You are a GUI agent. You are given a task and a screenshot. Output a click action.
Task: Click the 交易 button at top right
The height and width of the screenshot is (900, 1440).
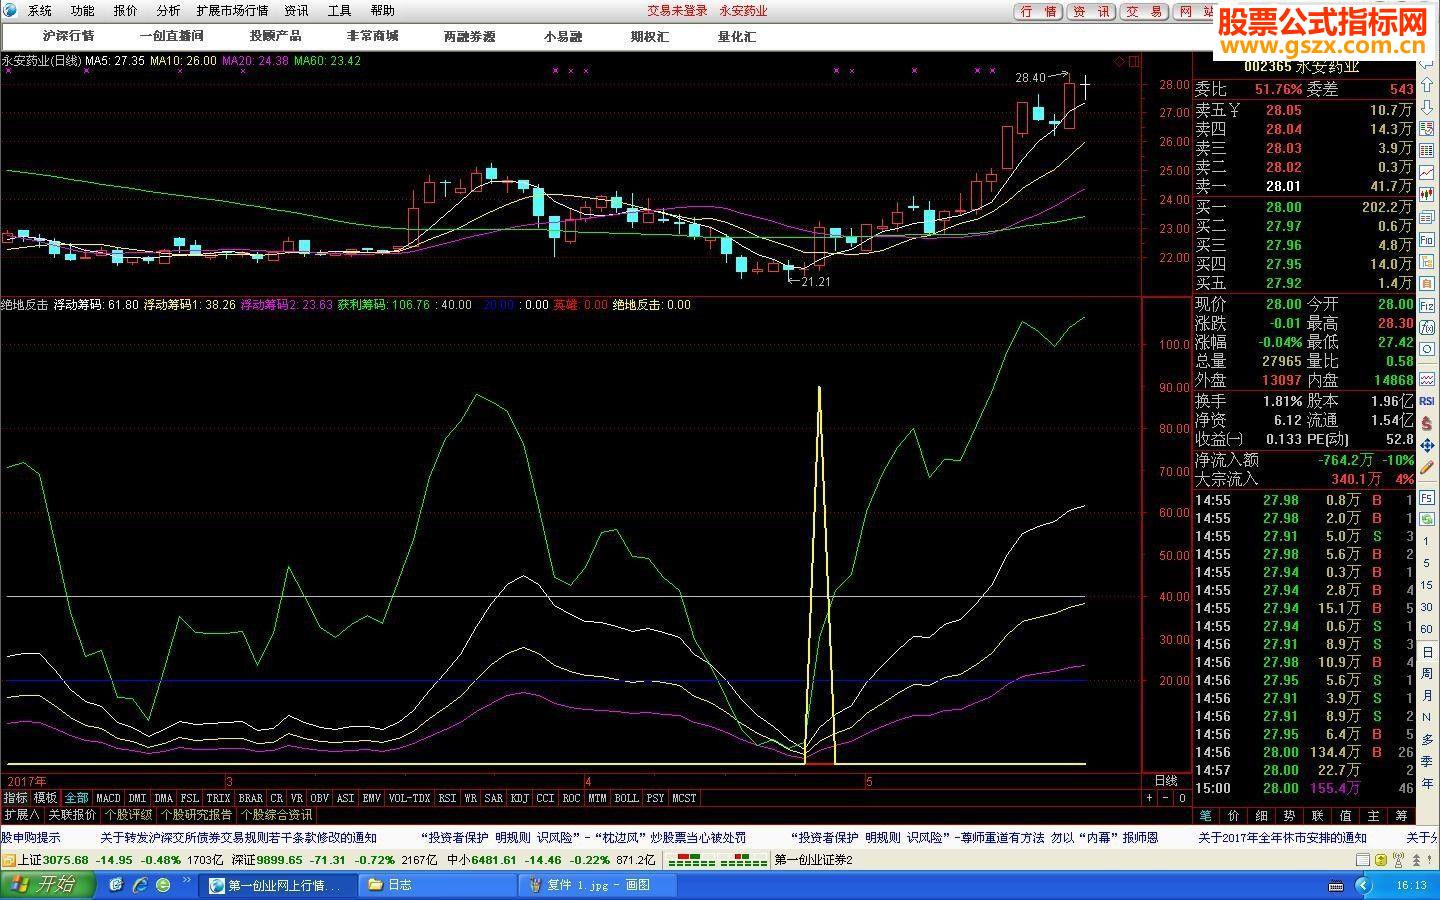click(1144, 11)
